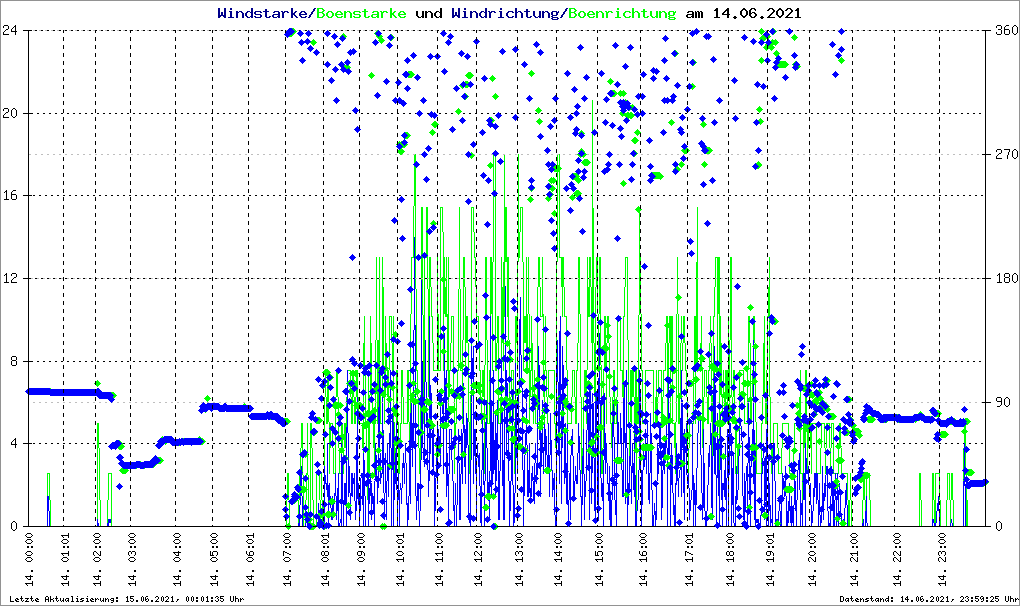This screenshot has width=1020, height=606.
Task: Click the green 'Boenrichtung' title word
Action: pyautogui.click(x=622, y=13)
